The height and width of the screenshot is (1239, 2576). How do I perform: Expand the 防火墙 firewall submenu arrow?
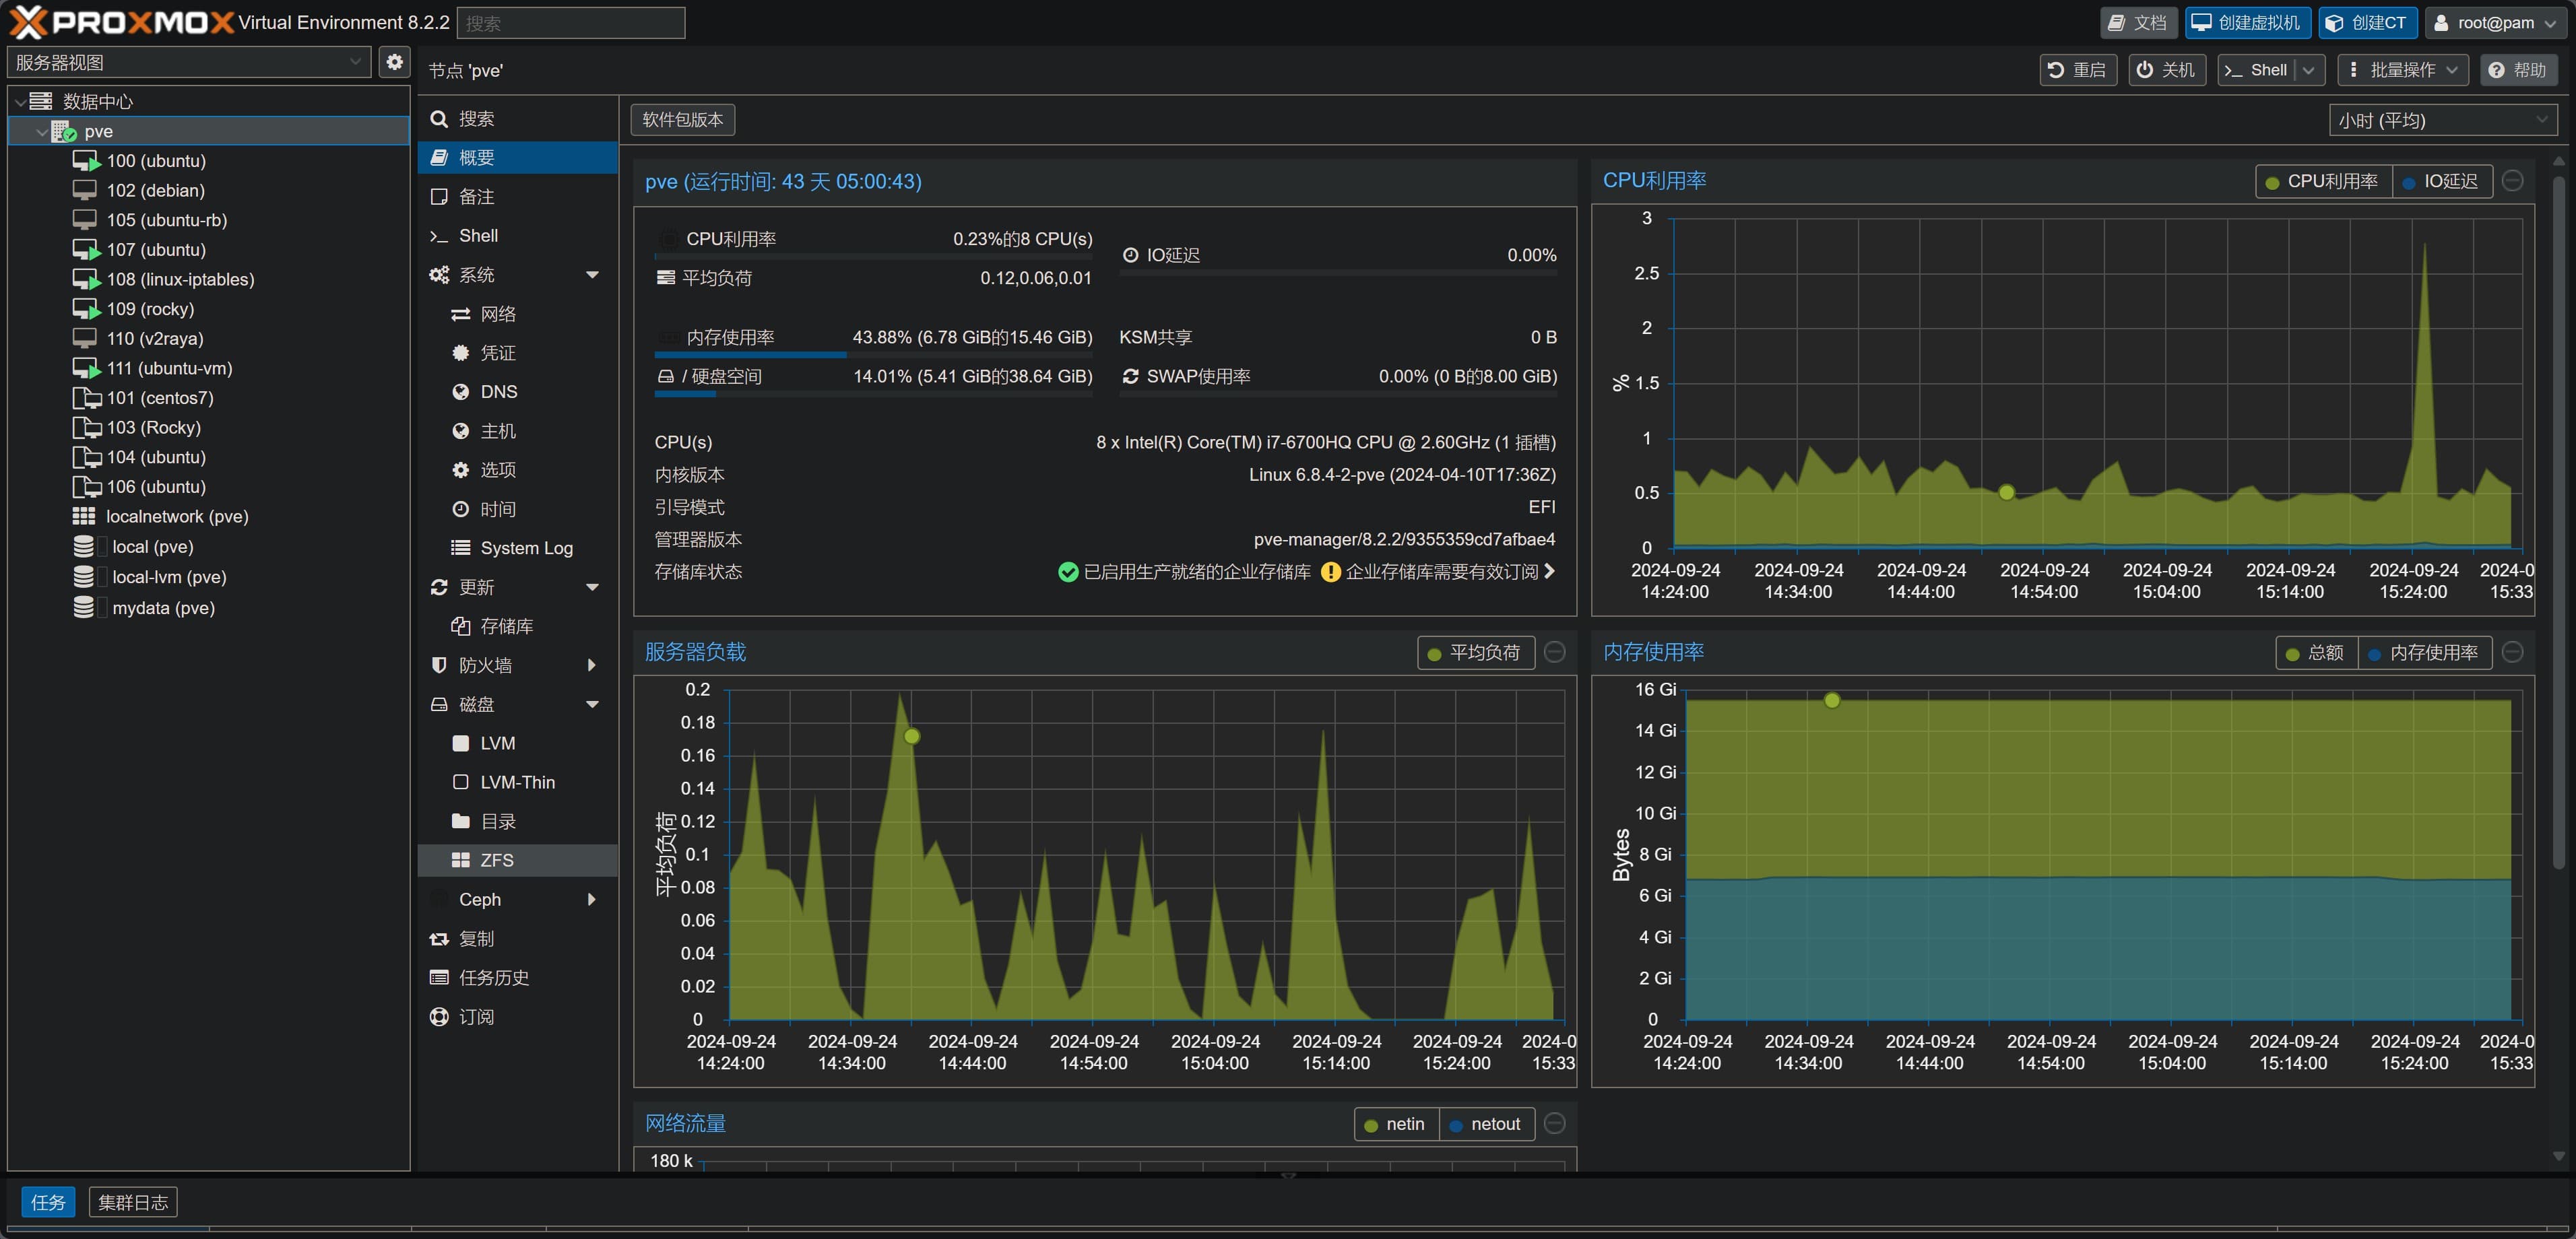pyautogui.click(x=592, y=665)
